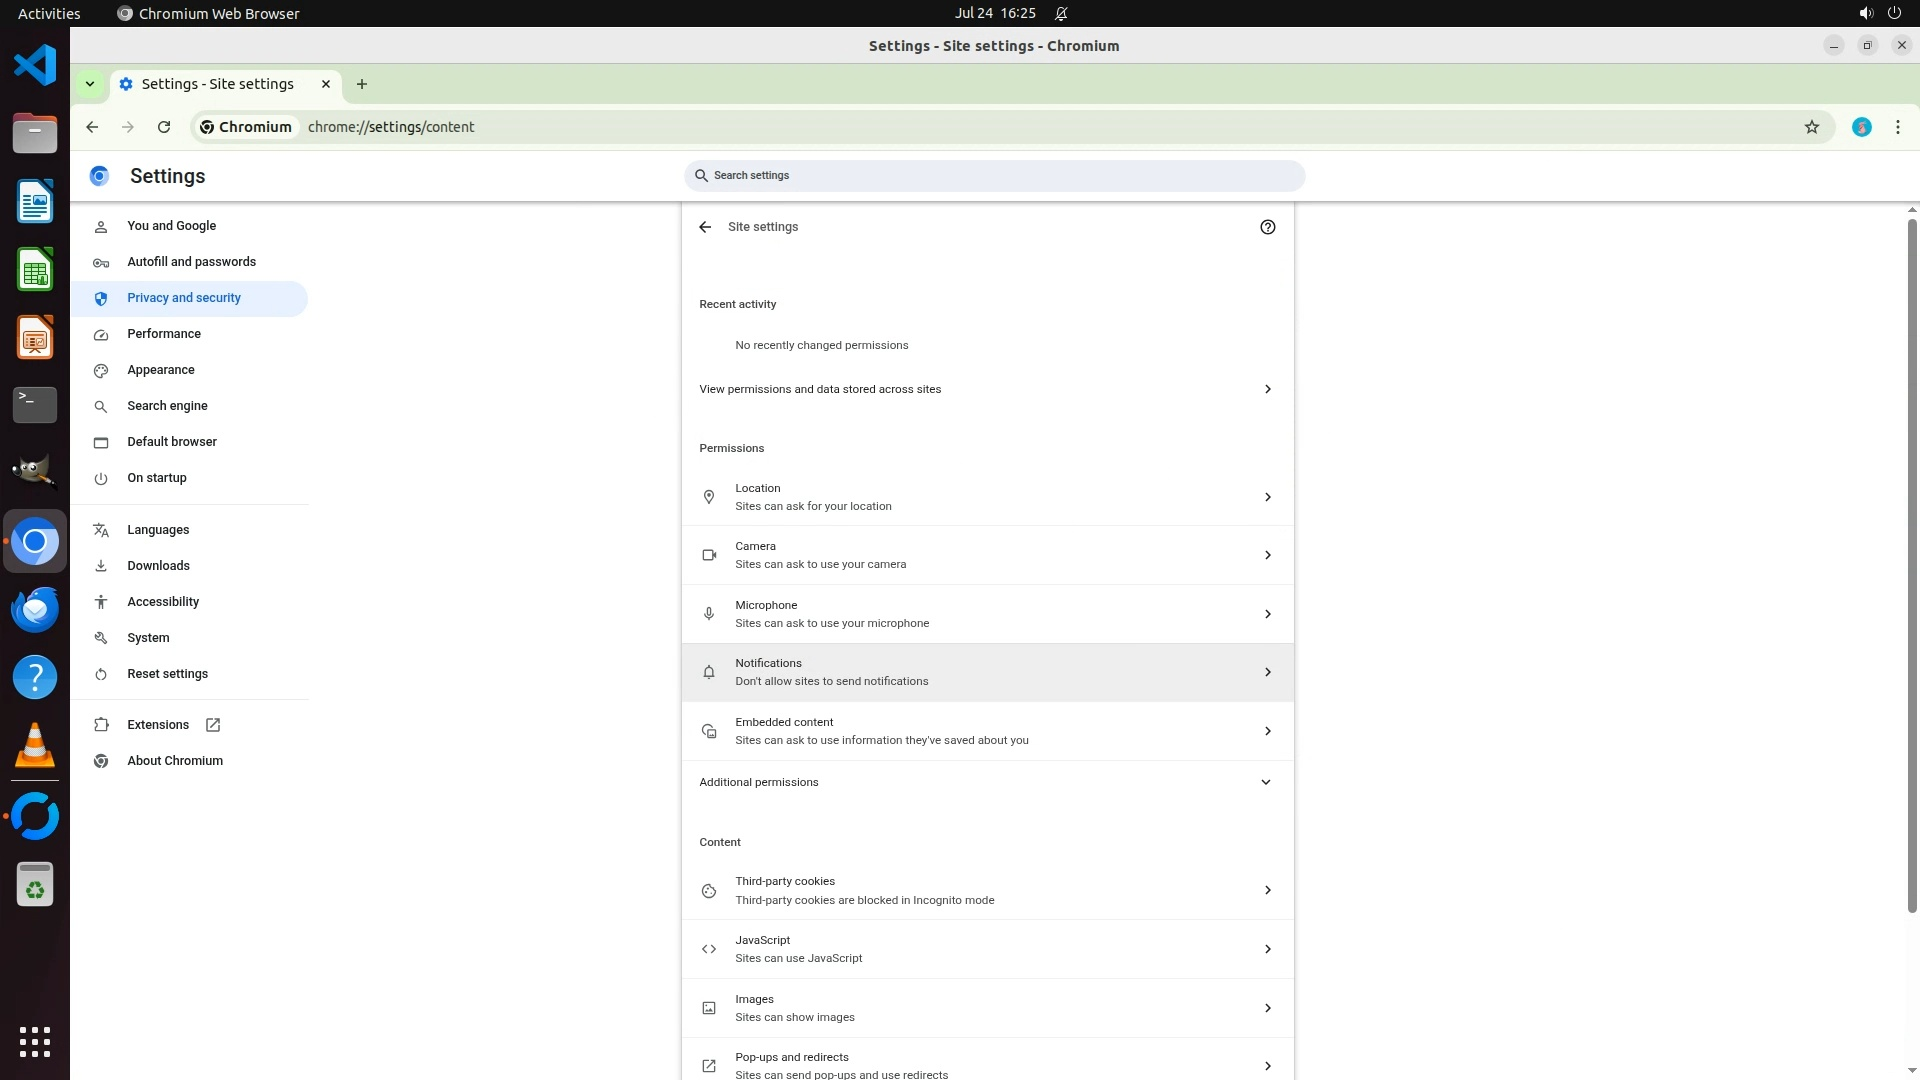Open Notifications permission row
1920x1080 pixels.
pyautogui.click(x=986, y=672)
